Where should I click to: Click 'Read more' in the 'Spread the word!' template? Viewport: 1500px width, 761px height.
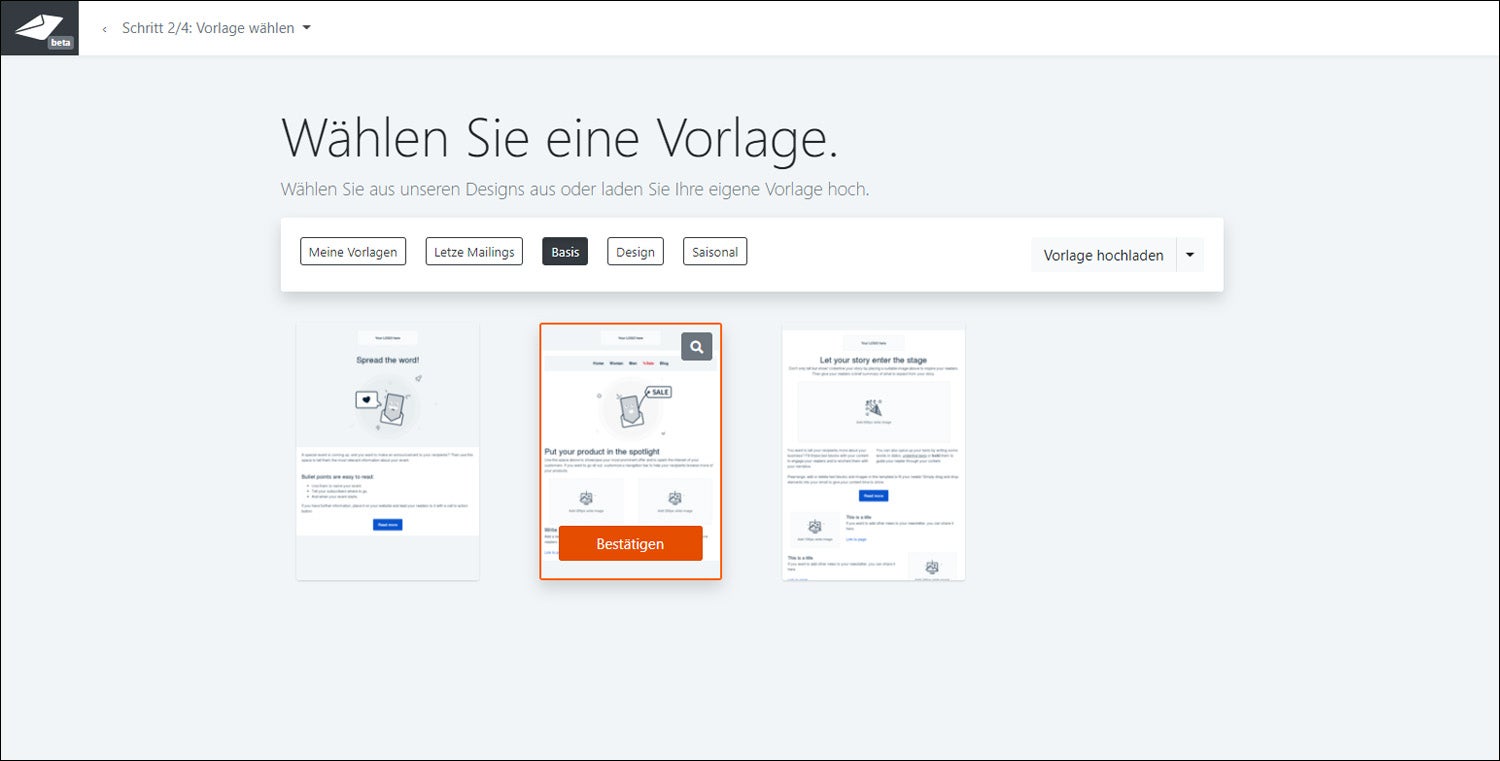pyautogui.click(x=388, y=524)
